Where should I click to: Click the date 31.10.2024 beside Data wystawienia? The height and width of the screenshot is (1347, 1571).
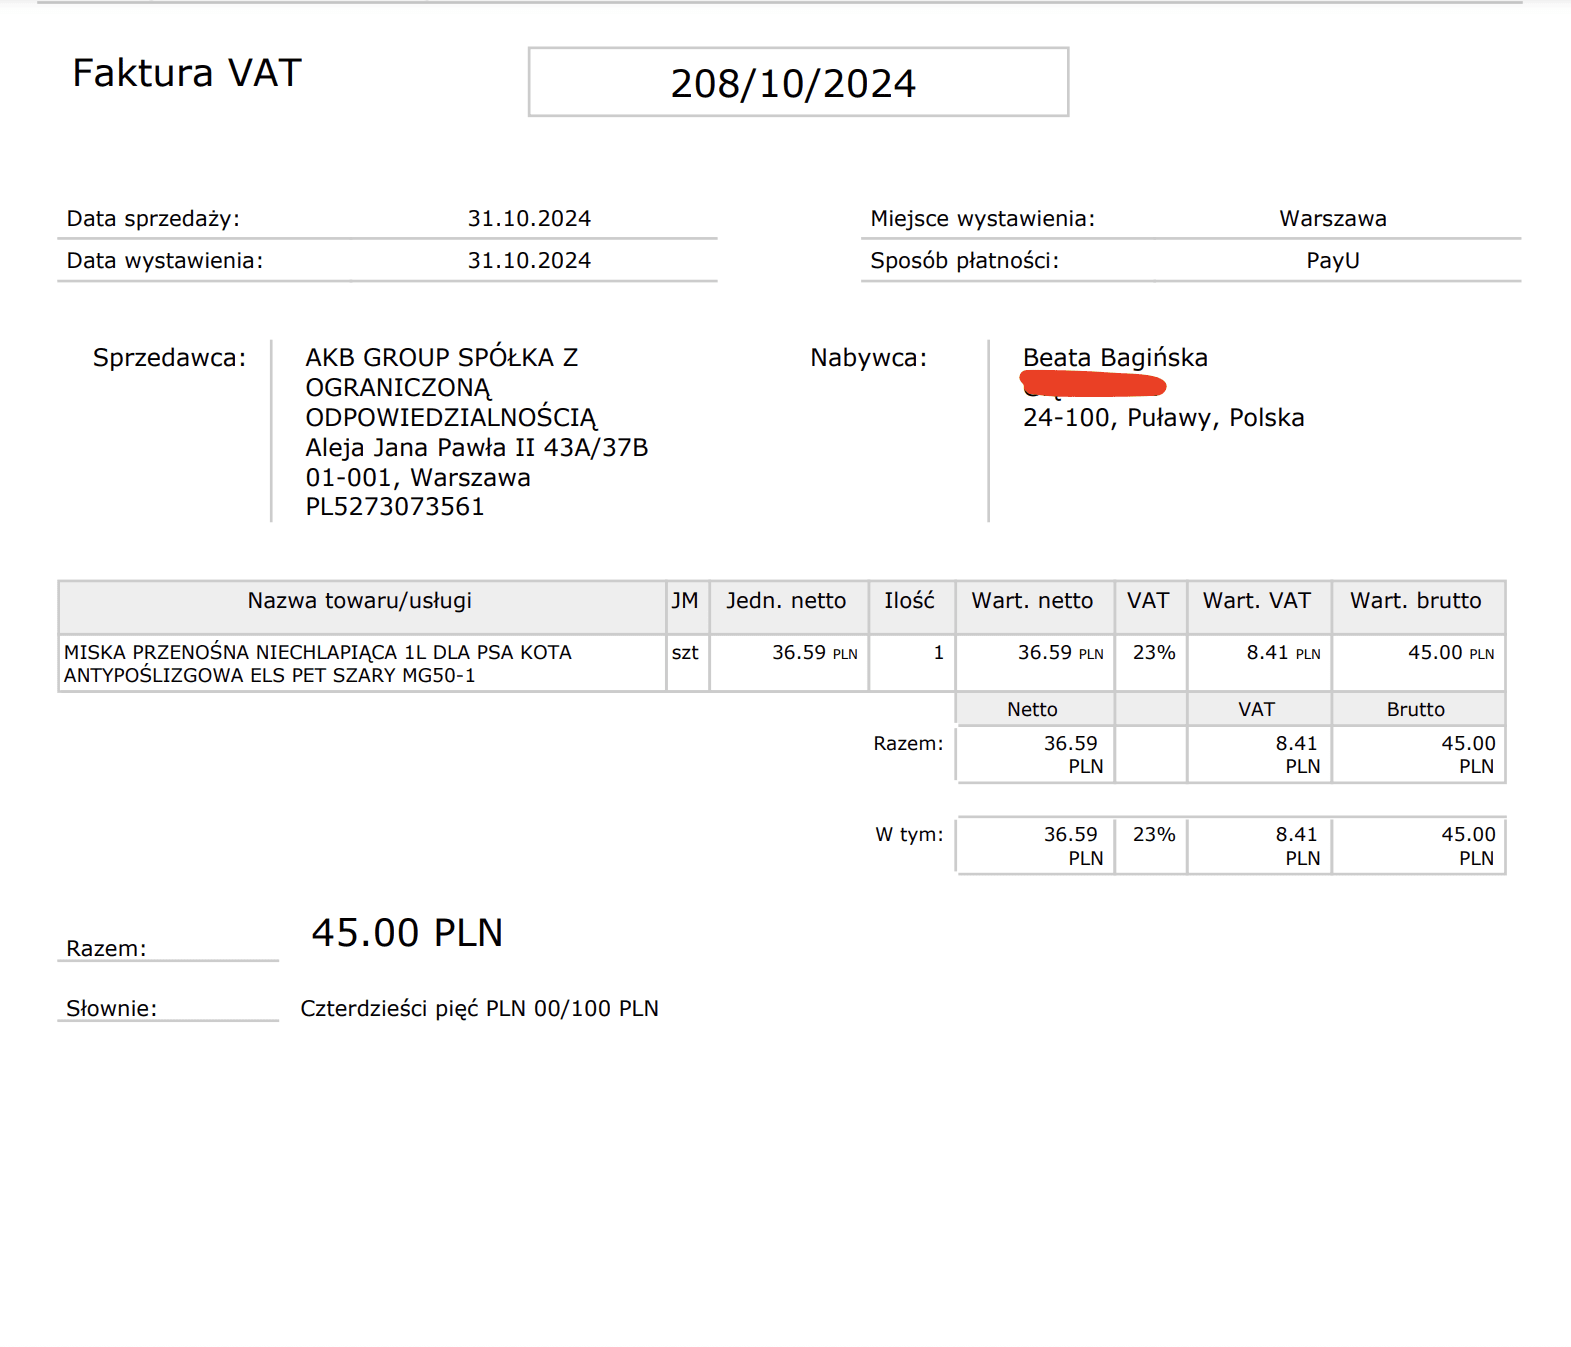click(x=529, y=261)
